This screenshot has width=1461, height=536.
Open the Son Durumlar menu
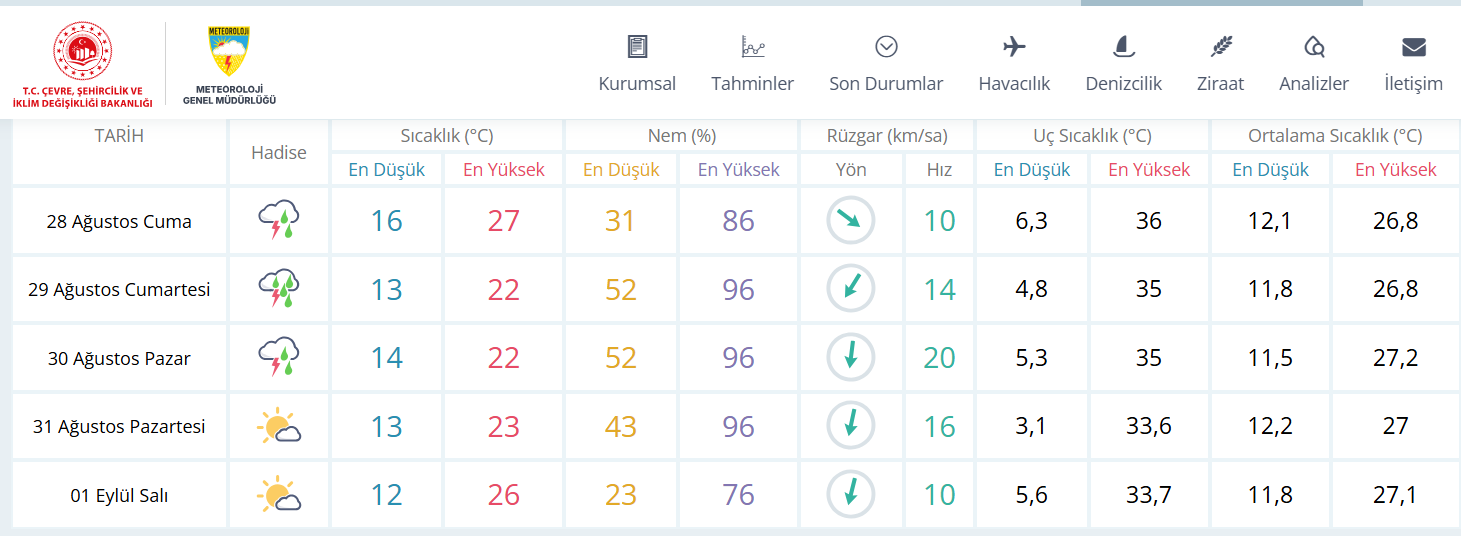tap(886, 84)
